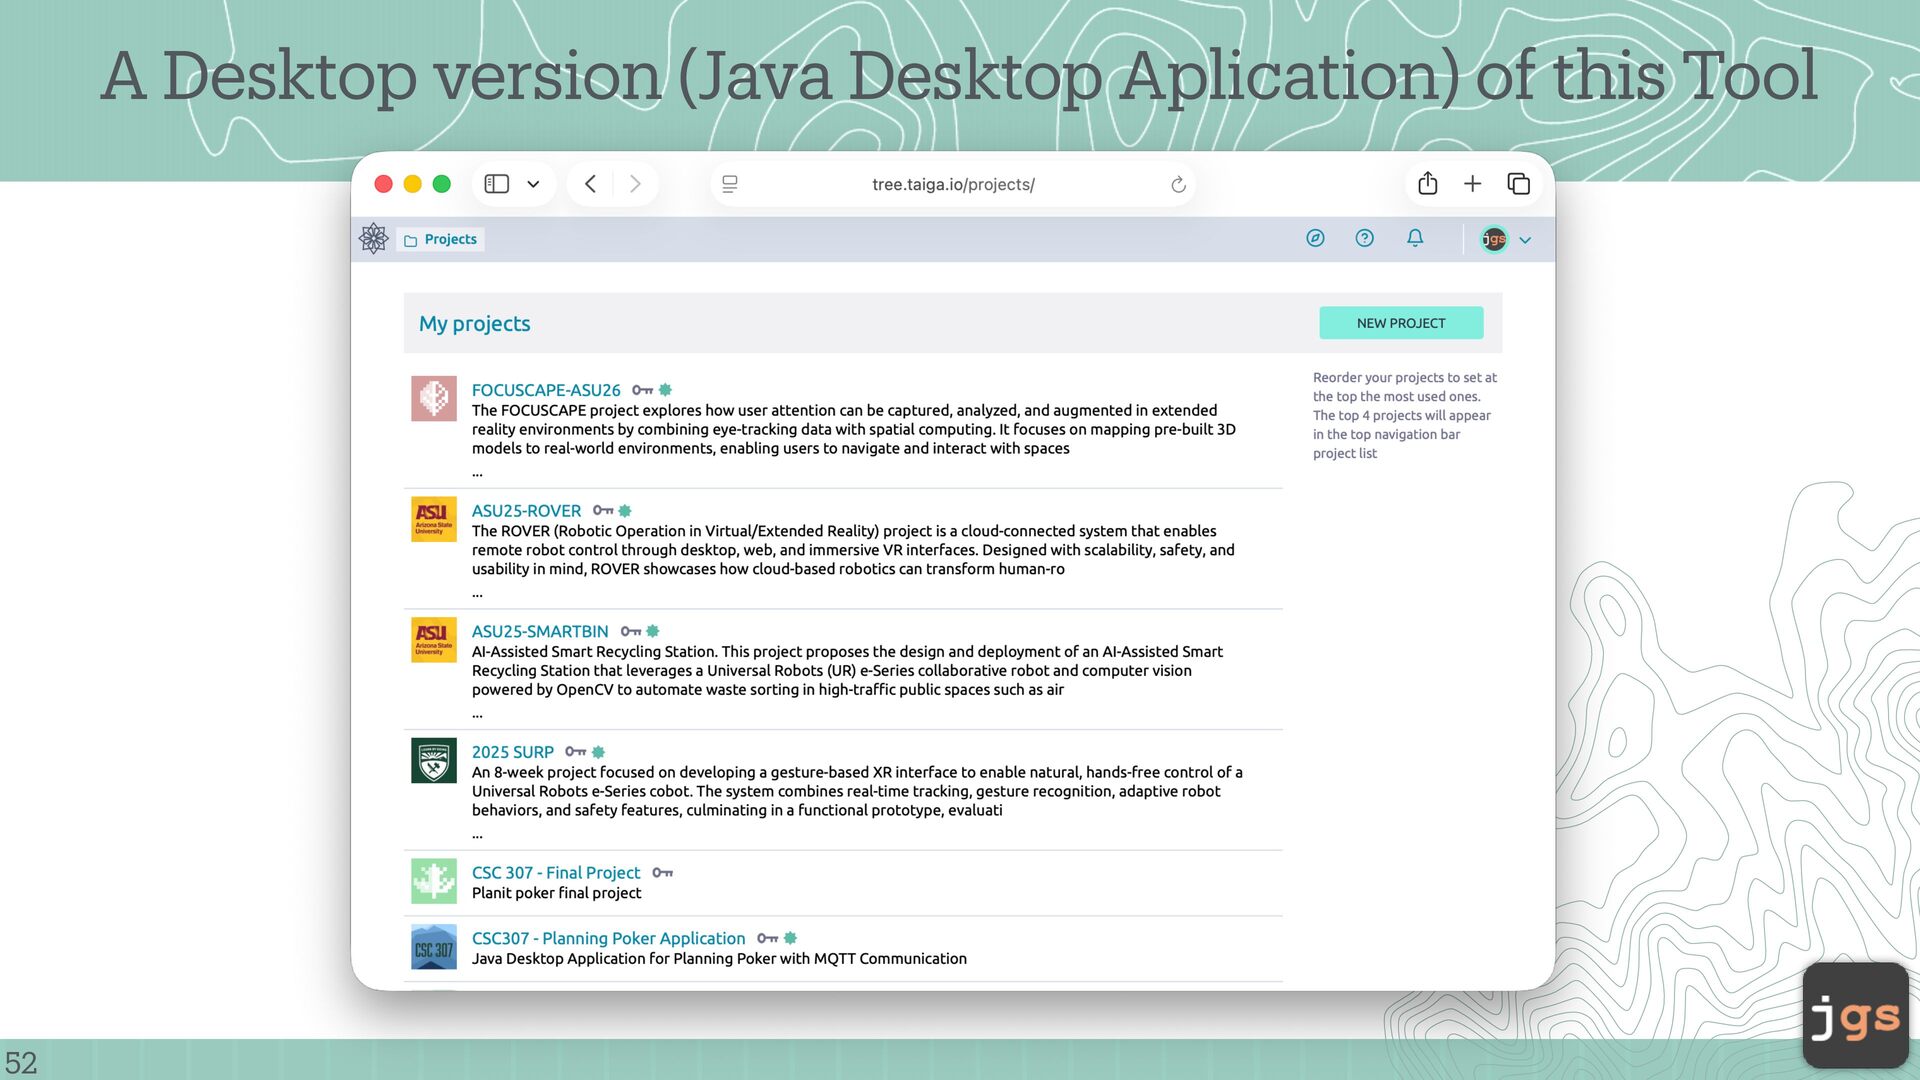The height and width of the screenshot is (1080, 1920).
Task: Click the NEW PROJECT button
Action: pos(1400,323)
